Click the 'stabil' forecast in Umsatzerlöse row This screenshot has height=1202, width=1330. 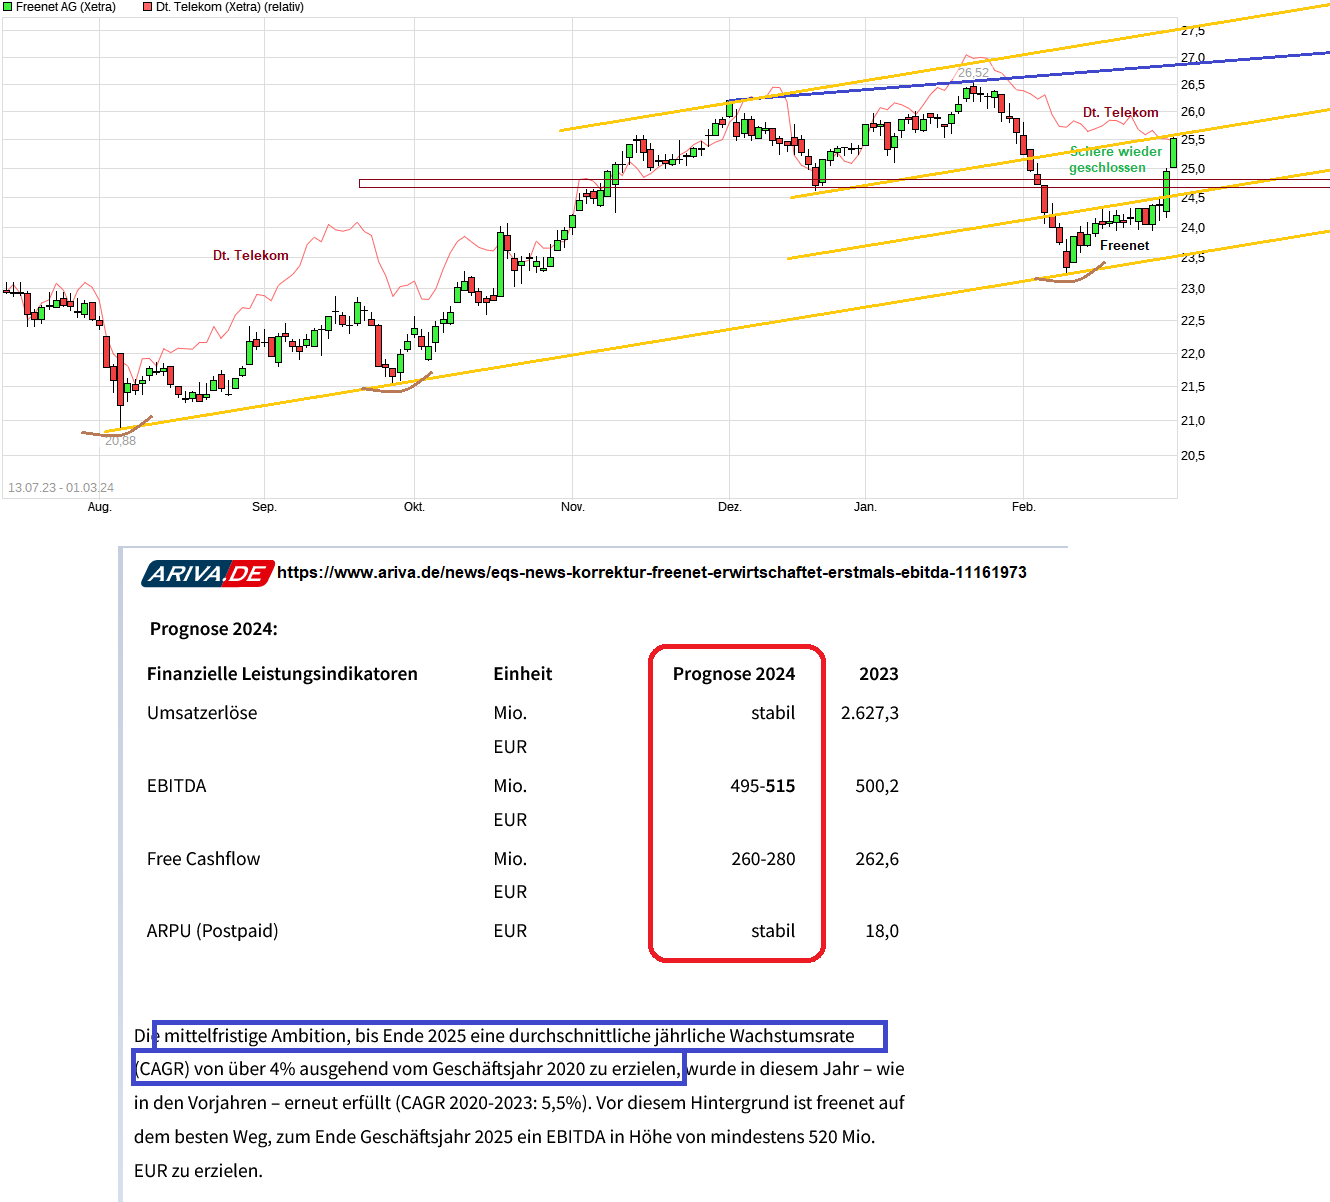click(x=774, y=713)
